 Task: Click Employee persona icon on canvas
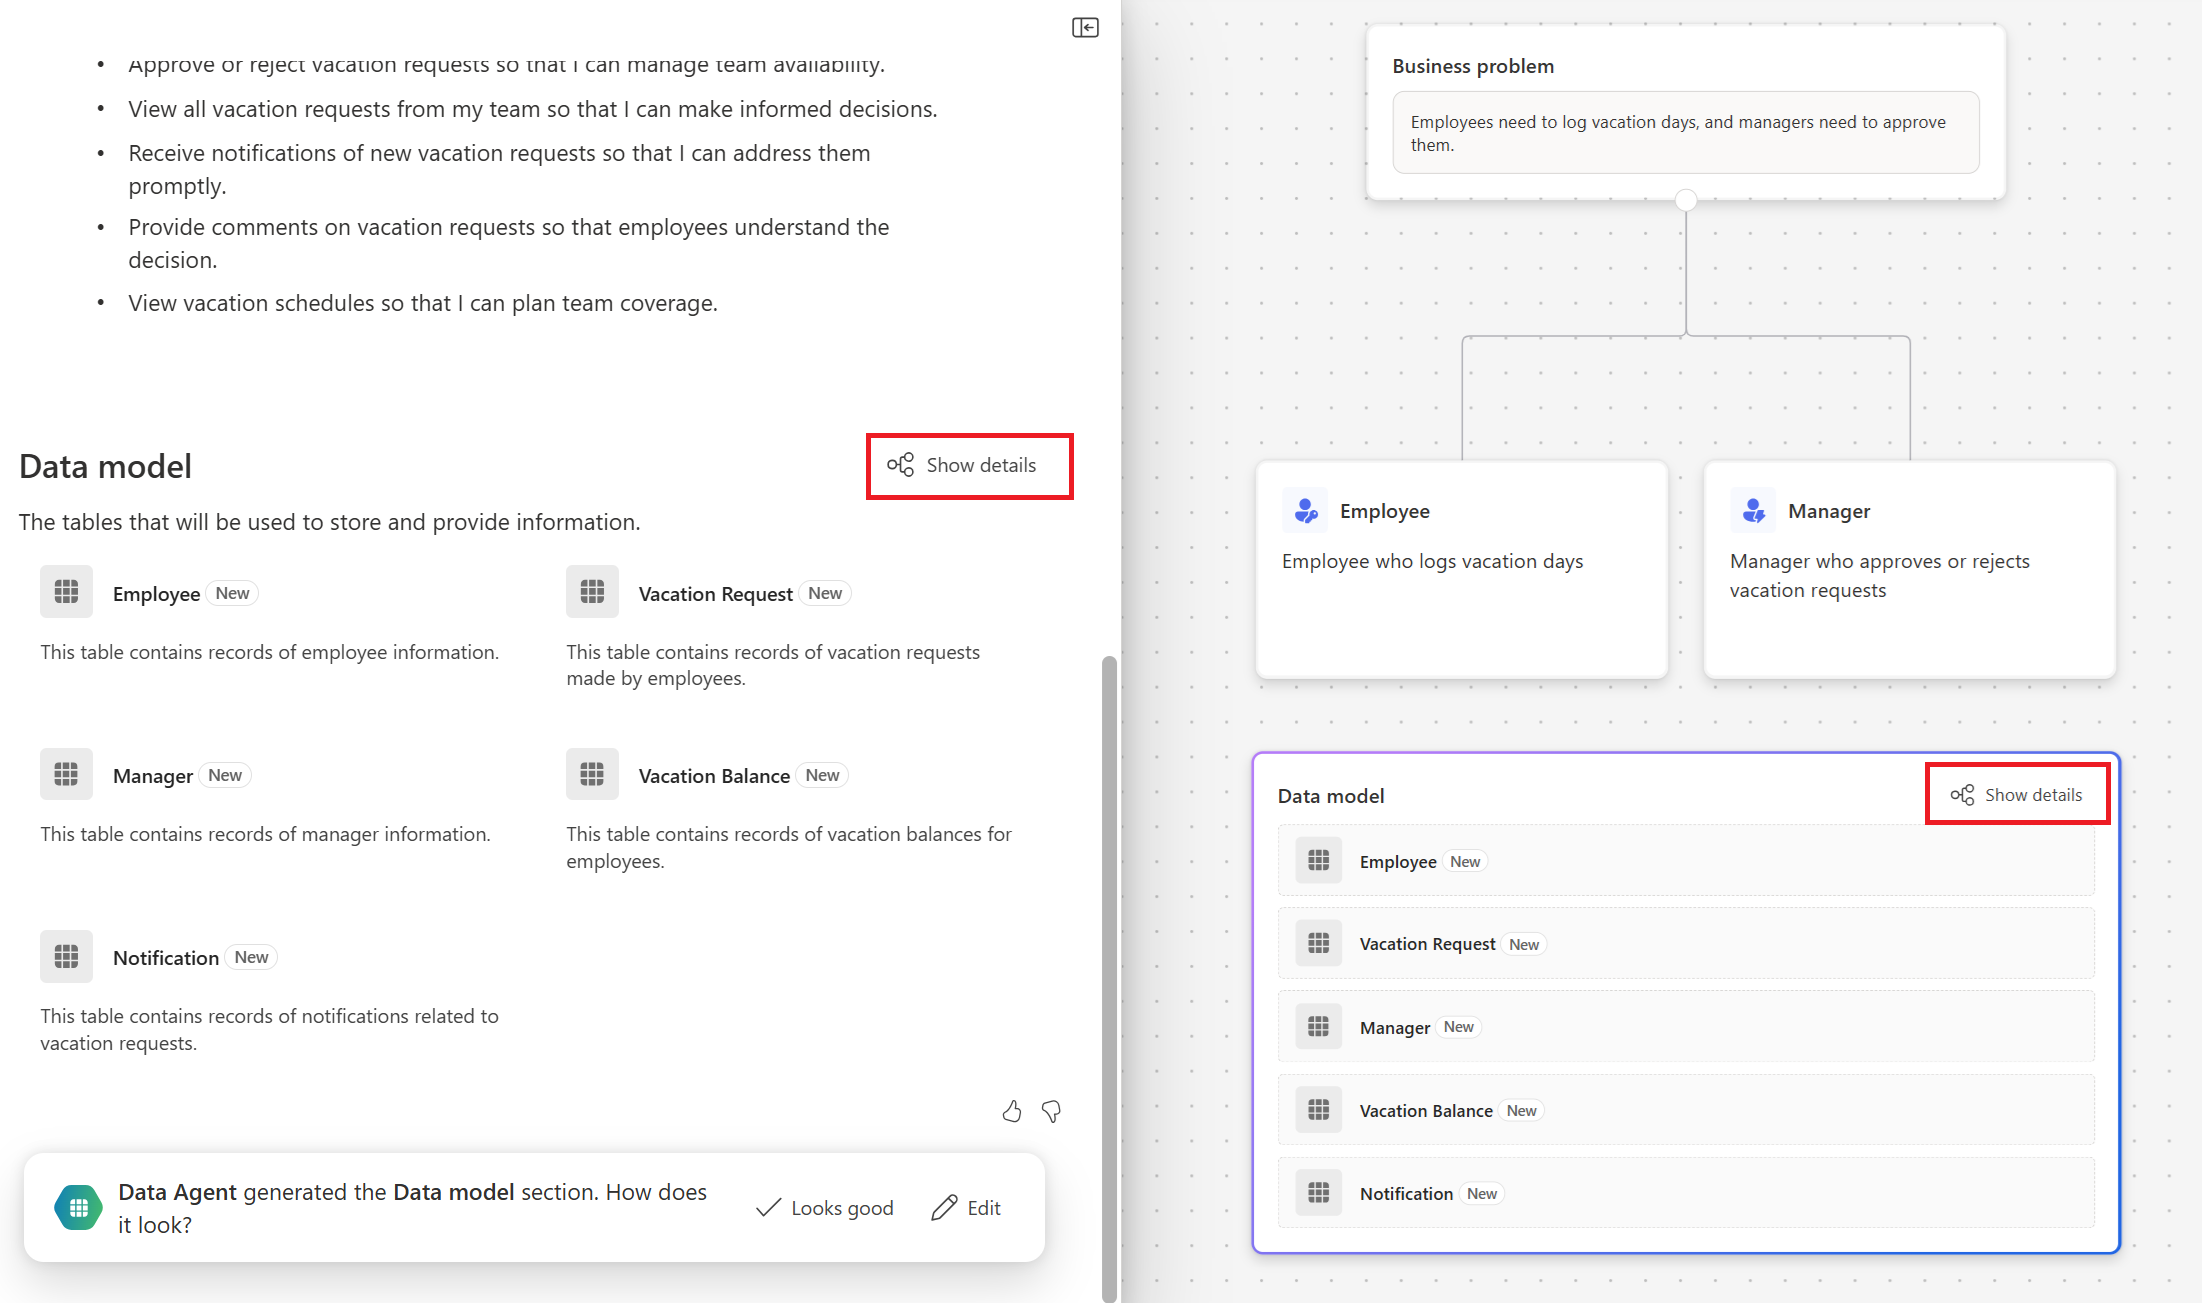coord(1305,511)
